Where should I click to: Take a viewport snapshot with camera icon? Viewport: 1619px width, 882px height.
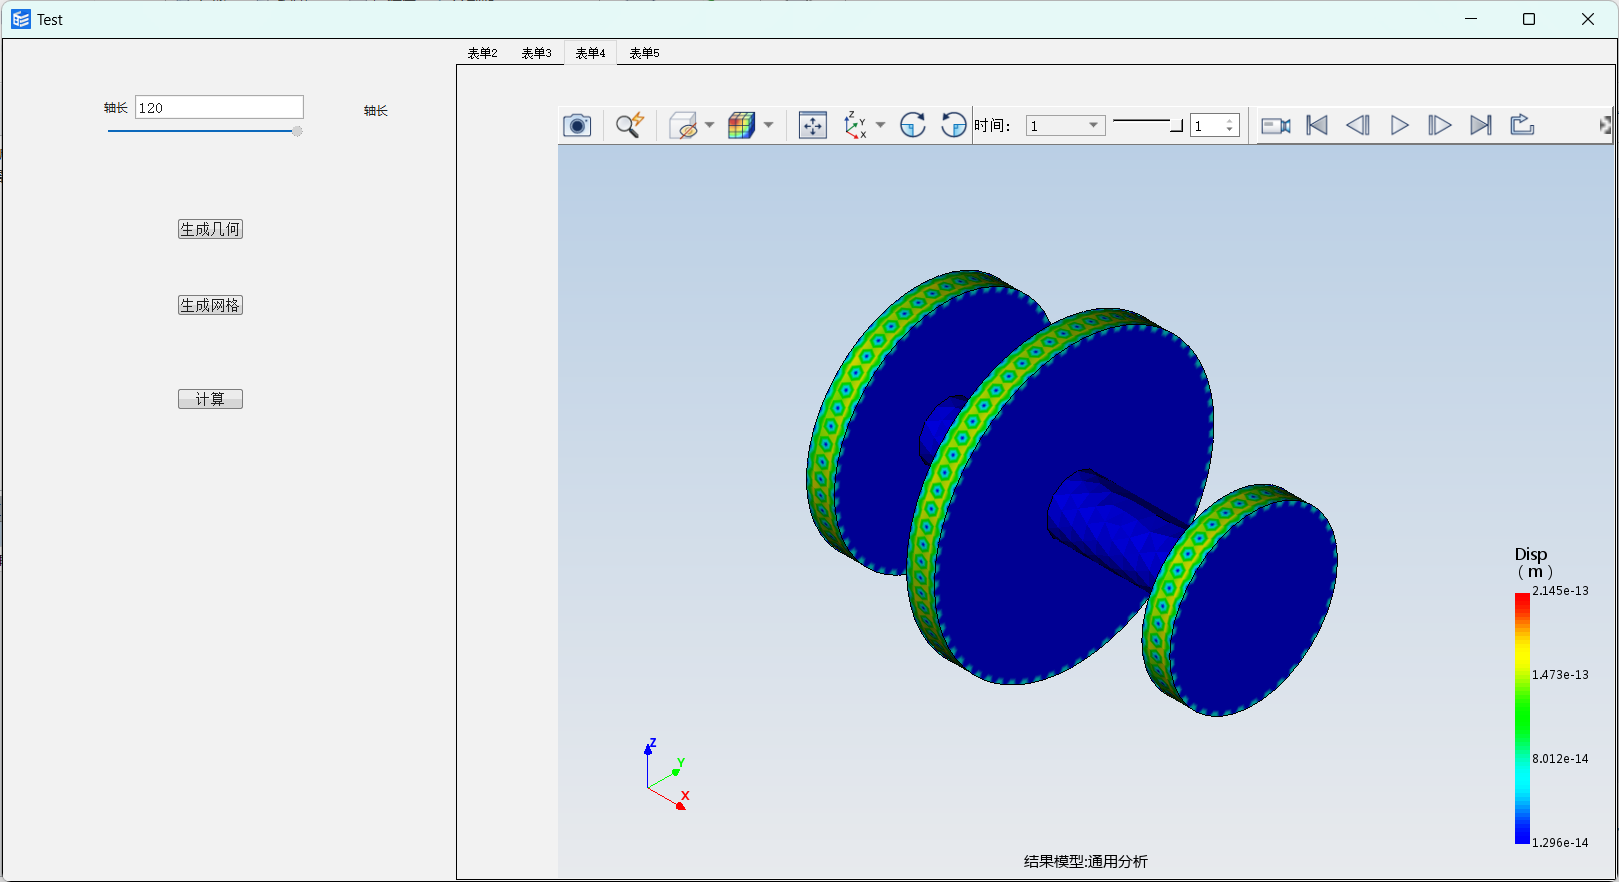(577, 125)
